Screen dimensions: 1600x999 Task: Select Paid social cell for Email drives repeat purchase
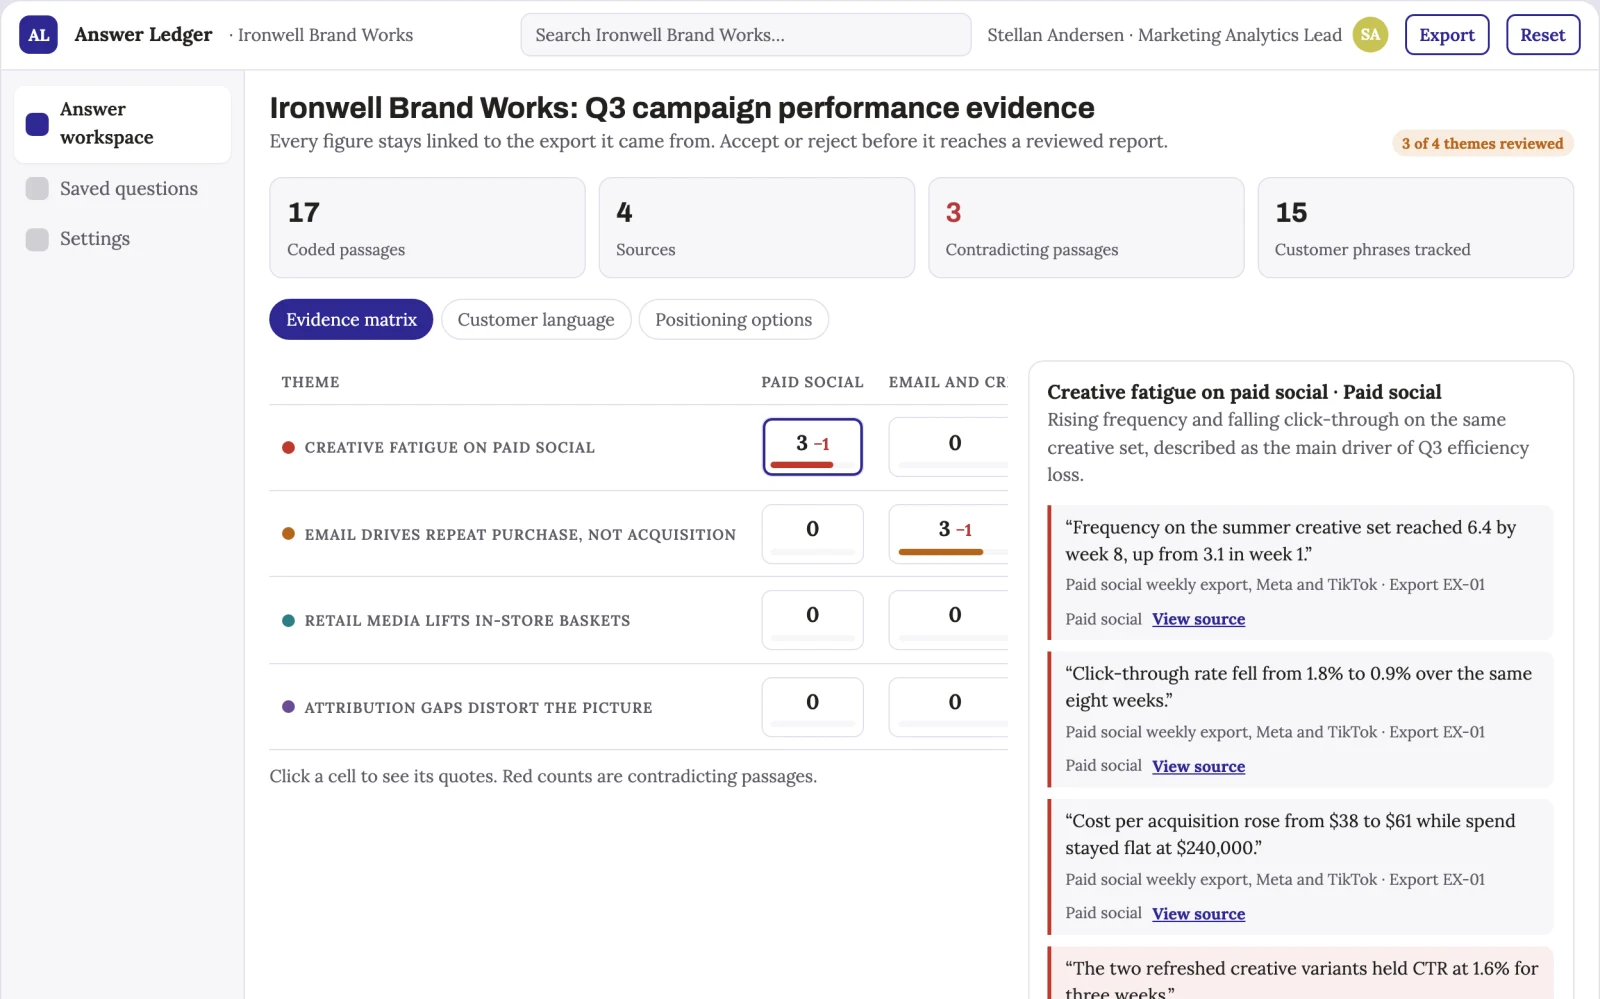[x=813, y=534]
